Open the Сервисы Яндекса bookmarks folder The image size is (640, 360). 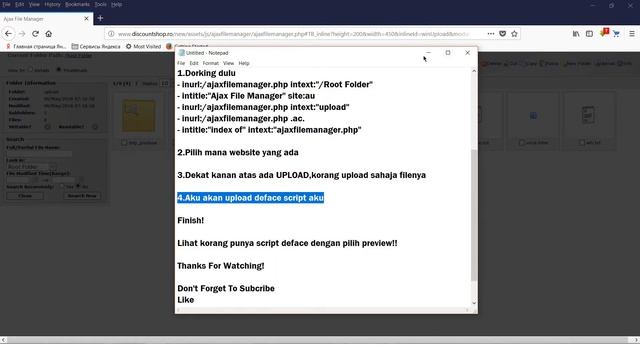pos(96,47)
